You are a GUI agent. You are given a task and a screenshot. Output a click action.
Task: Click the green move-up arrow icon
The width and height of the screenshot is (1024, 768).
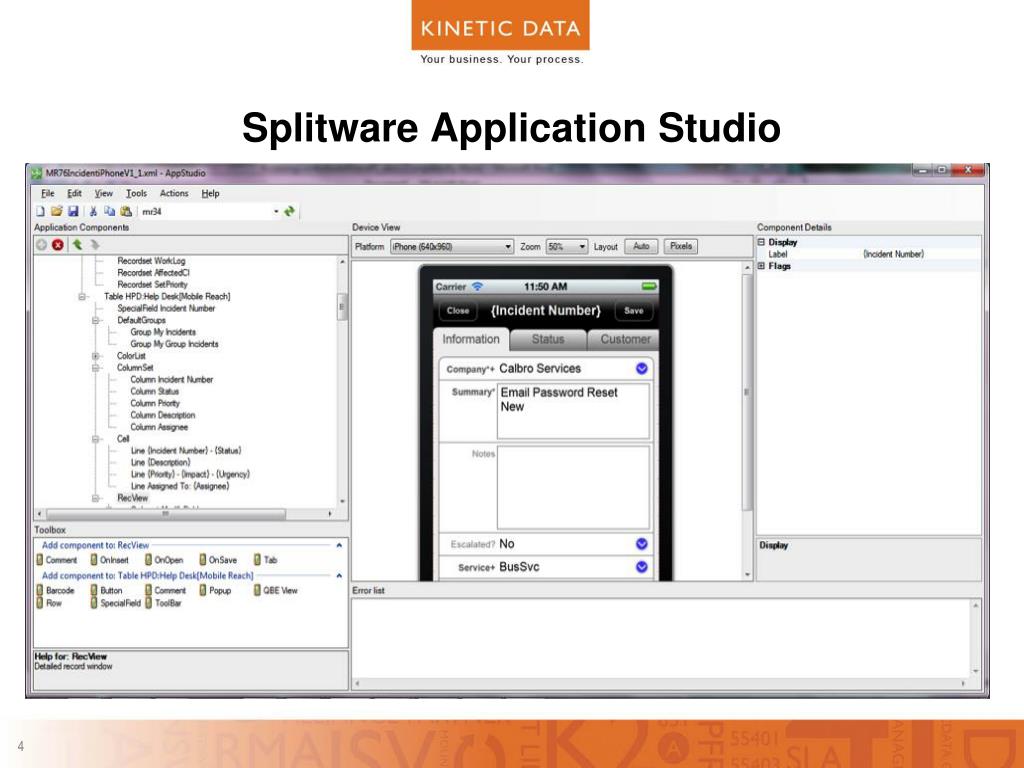77,245
